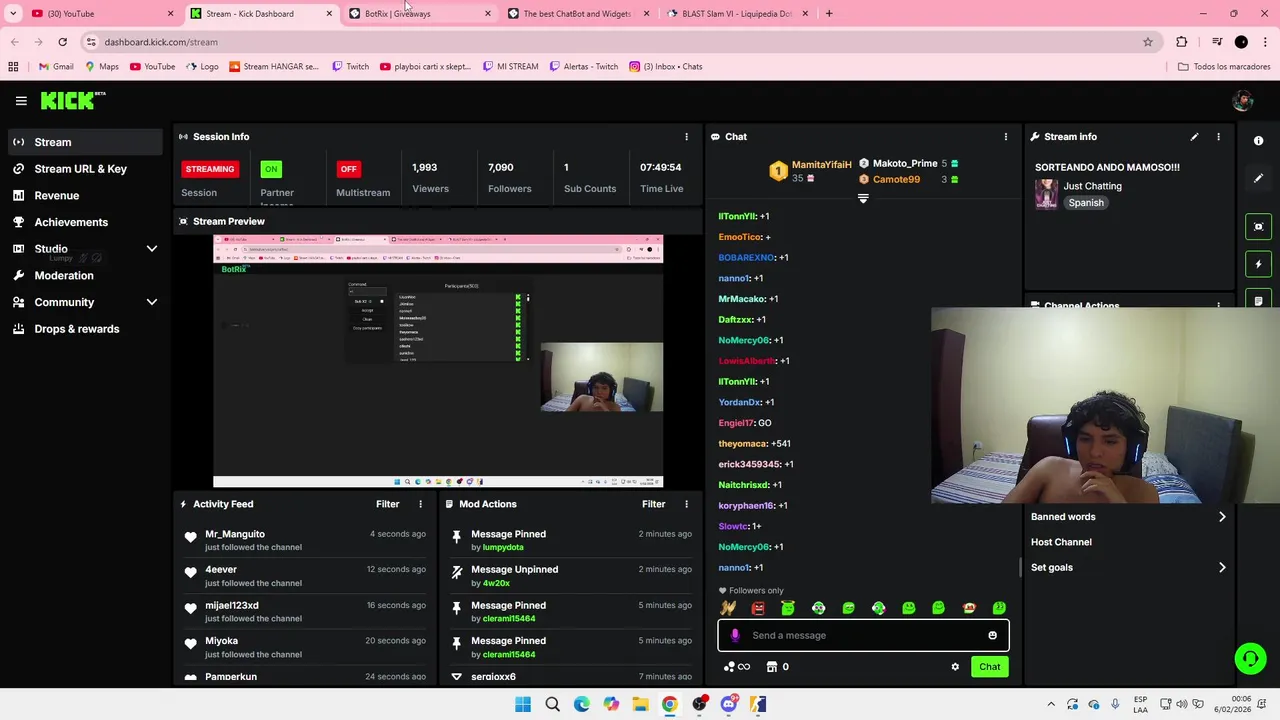This screenshot has height=720, width=1280.
Task: Open Channel Actions three-dot options
Action: tap(1218, 305)
